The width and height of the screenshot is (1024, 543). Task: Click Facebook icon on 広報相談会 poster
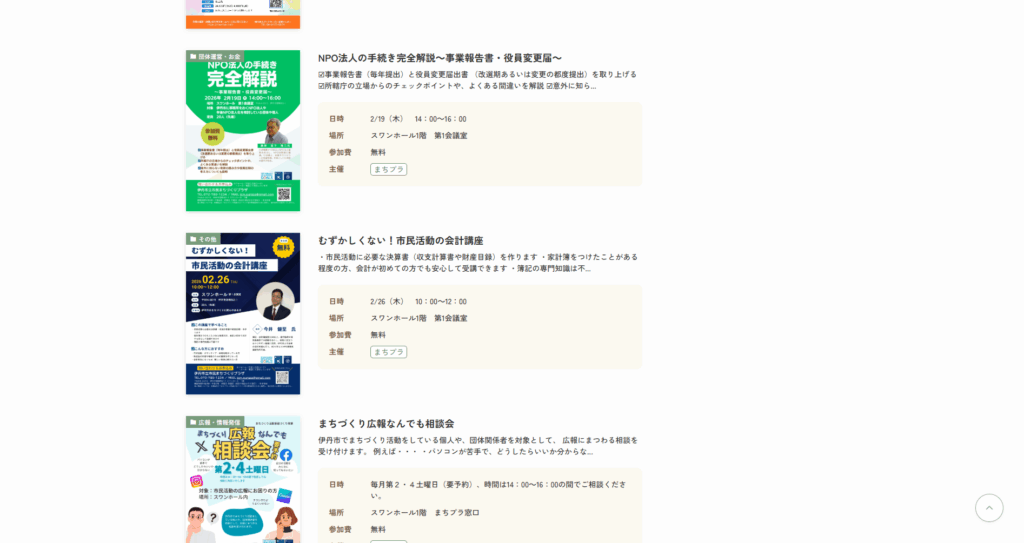tap(286, 455)
